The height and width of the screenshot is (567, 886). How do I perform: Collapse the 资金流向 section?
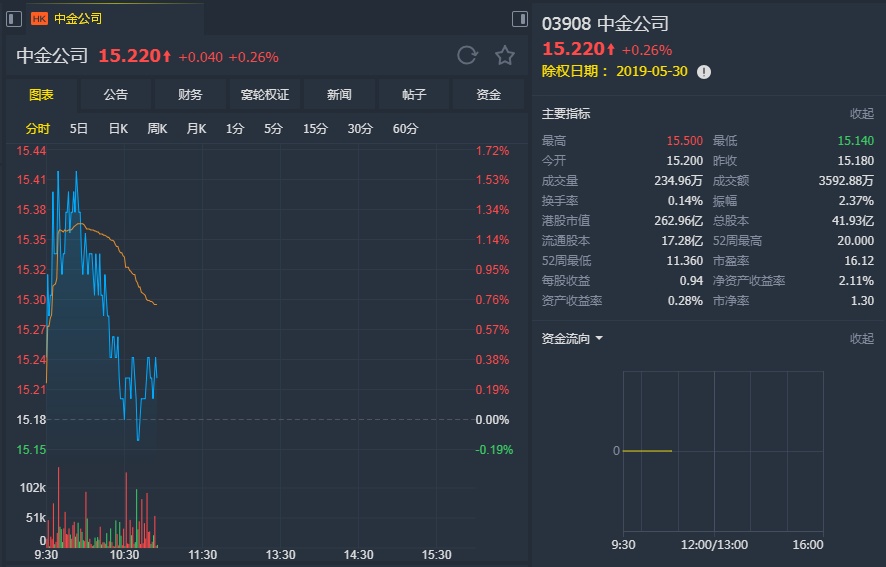861,339
